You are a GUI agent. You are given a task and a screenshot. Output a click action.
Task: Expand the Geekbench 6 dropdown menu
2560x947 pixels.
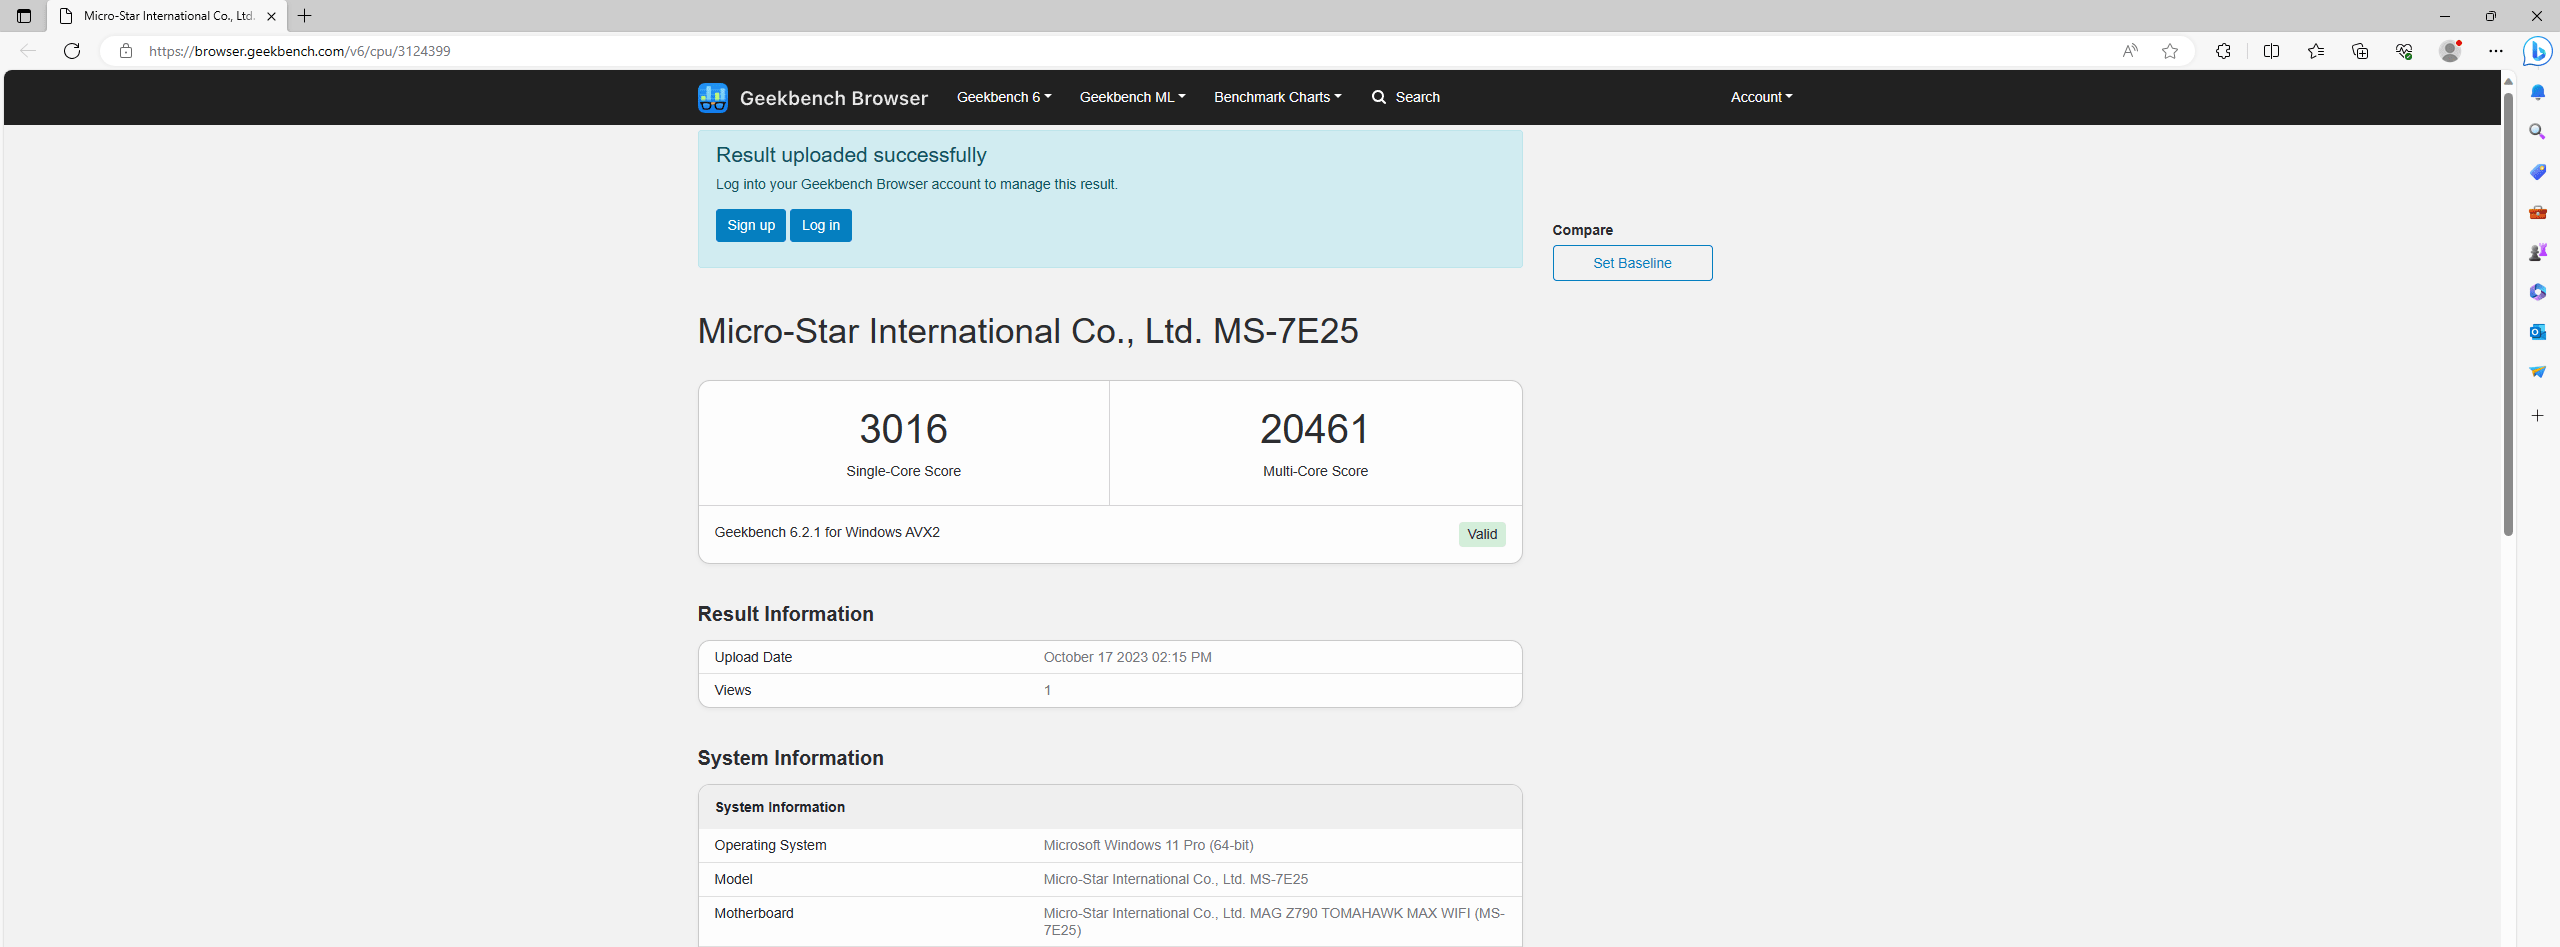[x=1004, y=97]
